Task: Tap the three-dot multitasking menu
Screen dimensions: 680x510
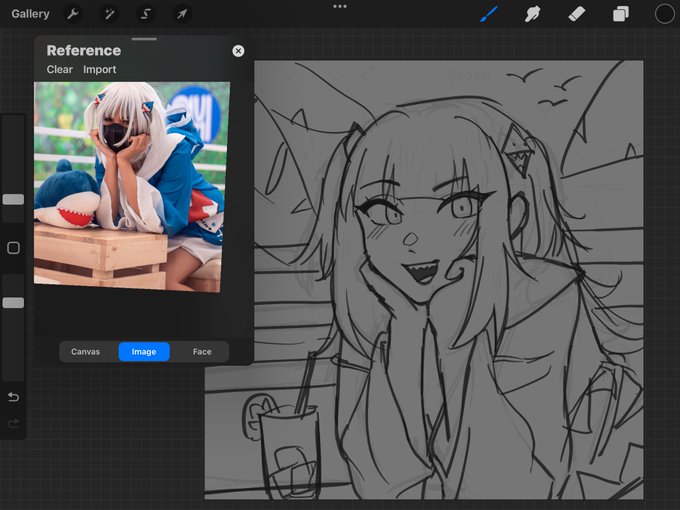Action: point(340,7)
